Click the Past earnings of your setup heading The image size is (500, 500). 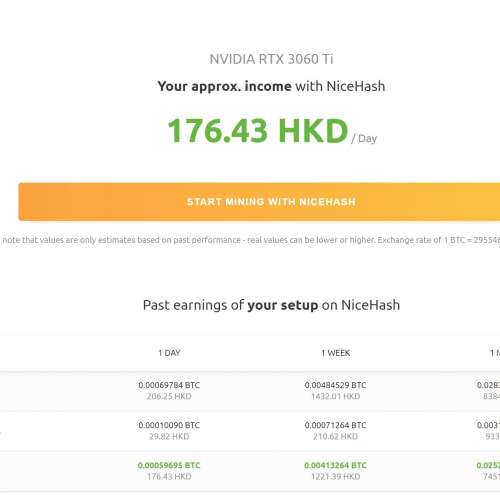click(271, 305)
